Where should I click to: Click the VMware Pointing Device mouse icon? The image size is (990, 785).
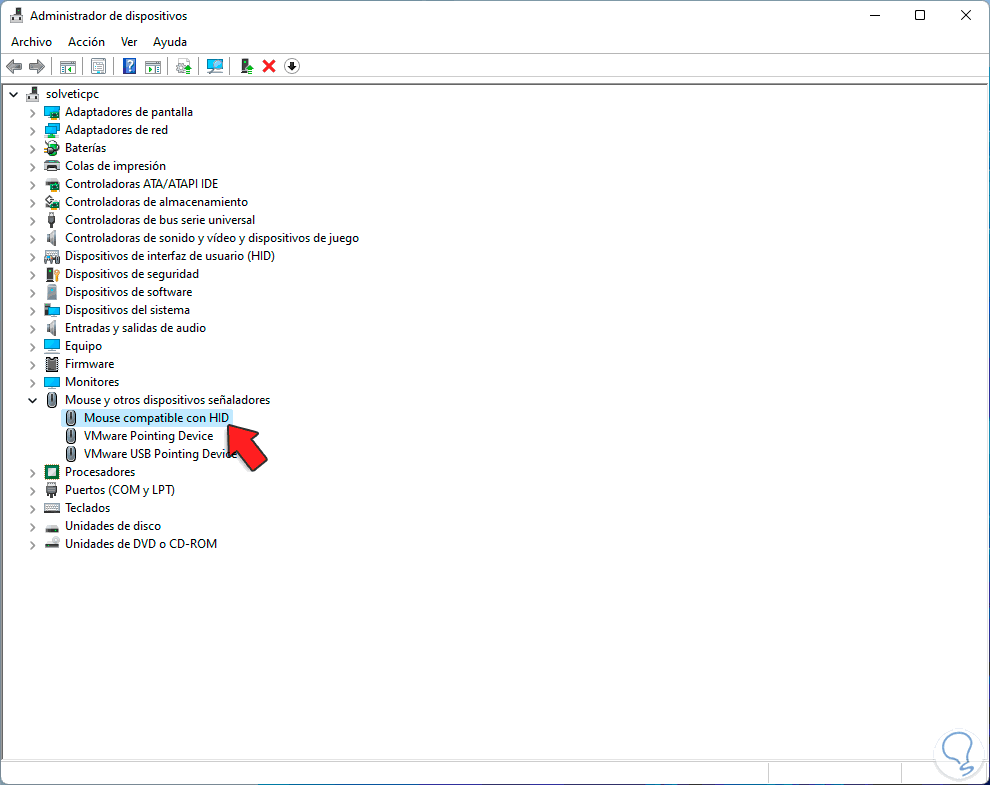(x=71, y=436)
